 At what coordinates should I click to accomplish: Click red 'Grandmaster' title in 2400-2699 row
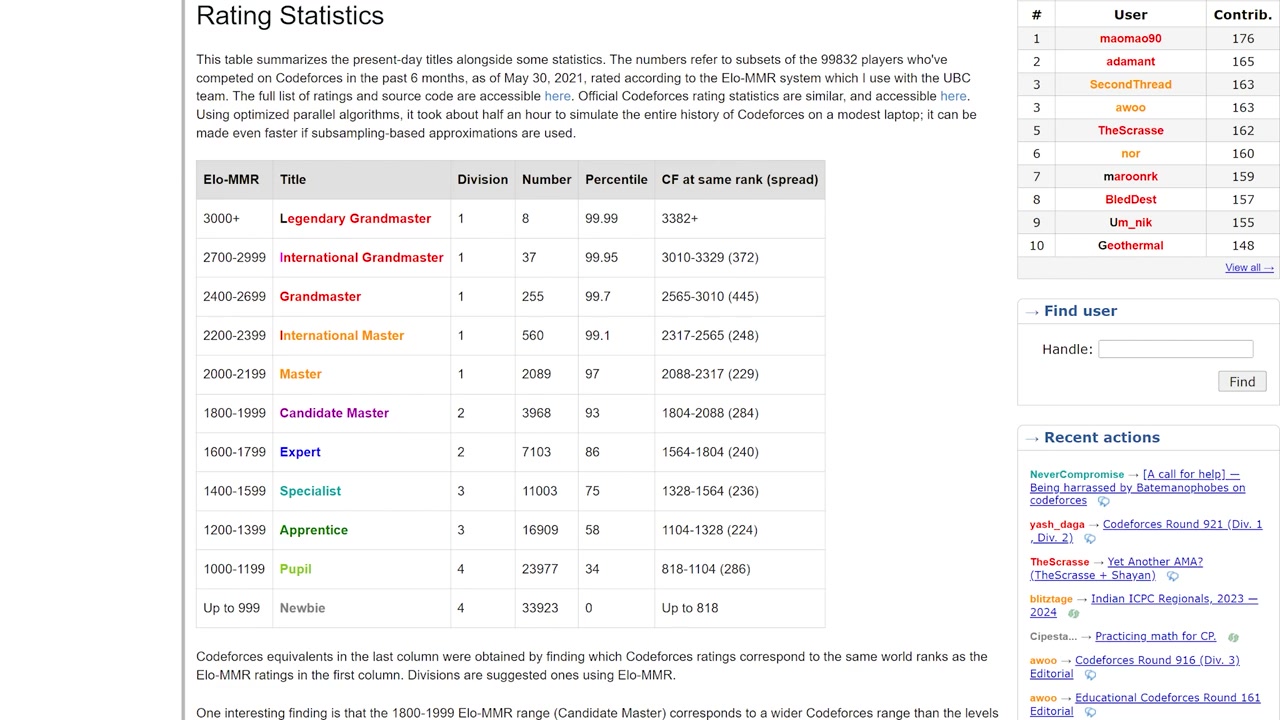click(x=320, y=296)
